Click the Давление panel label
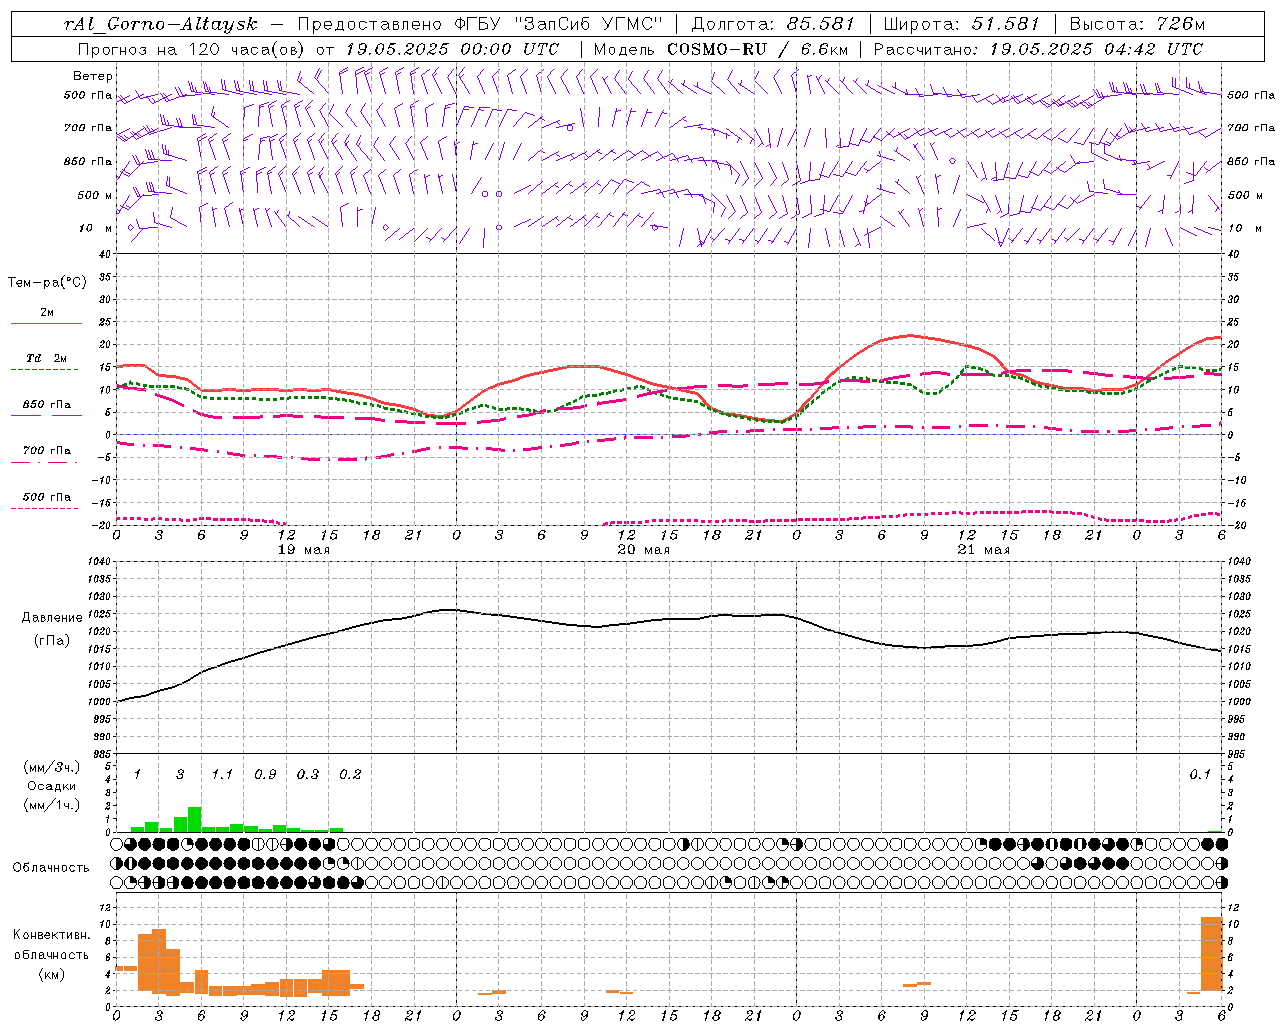 coord(52,618)
